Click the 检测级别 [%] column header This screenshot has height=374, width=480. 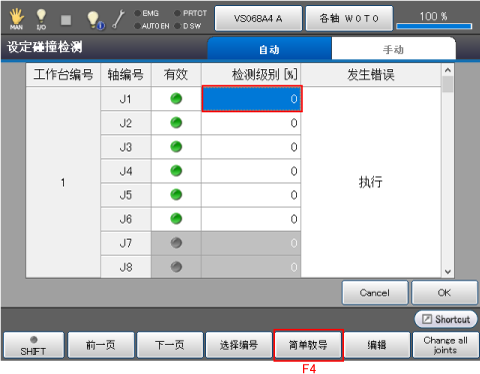(x=251, y=75)
